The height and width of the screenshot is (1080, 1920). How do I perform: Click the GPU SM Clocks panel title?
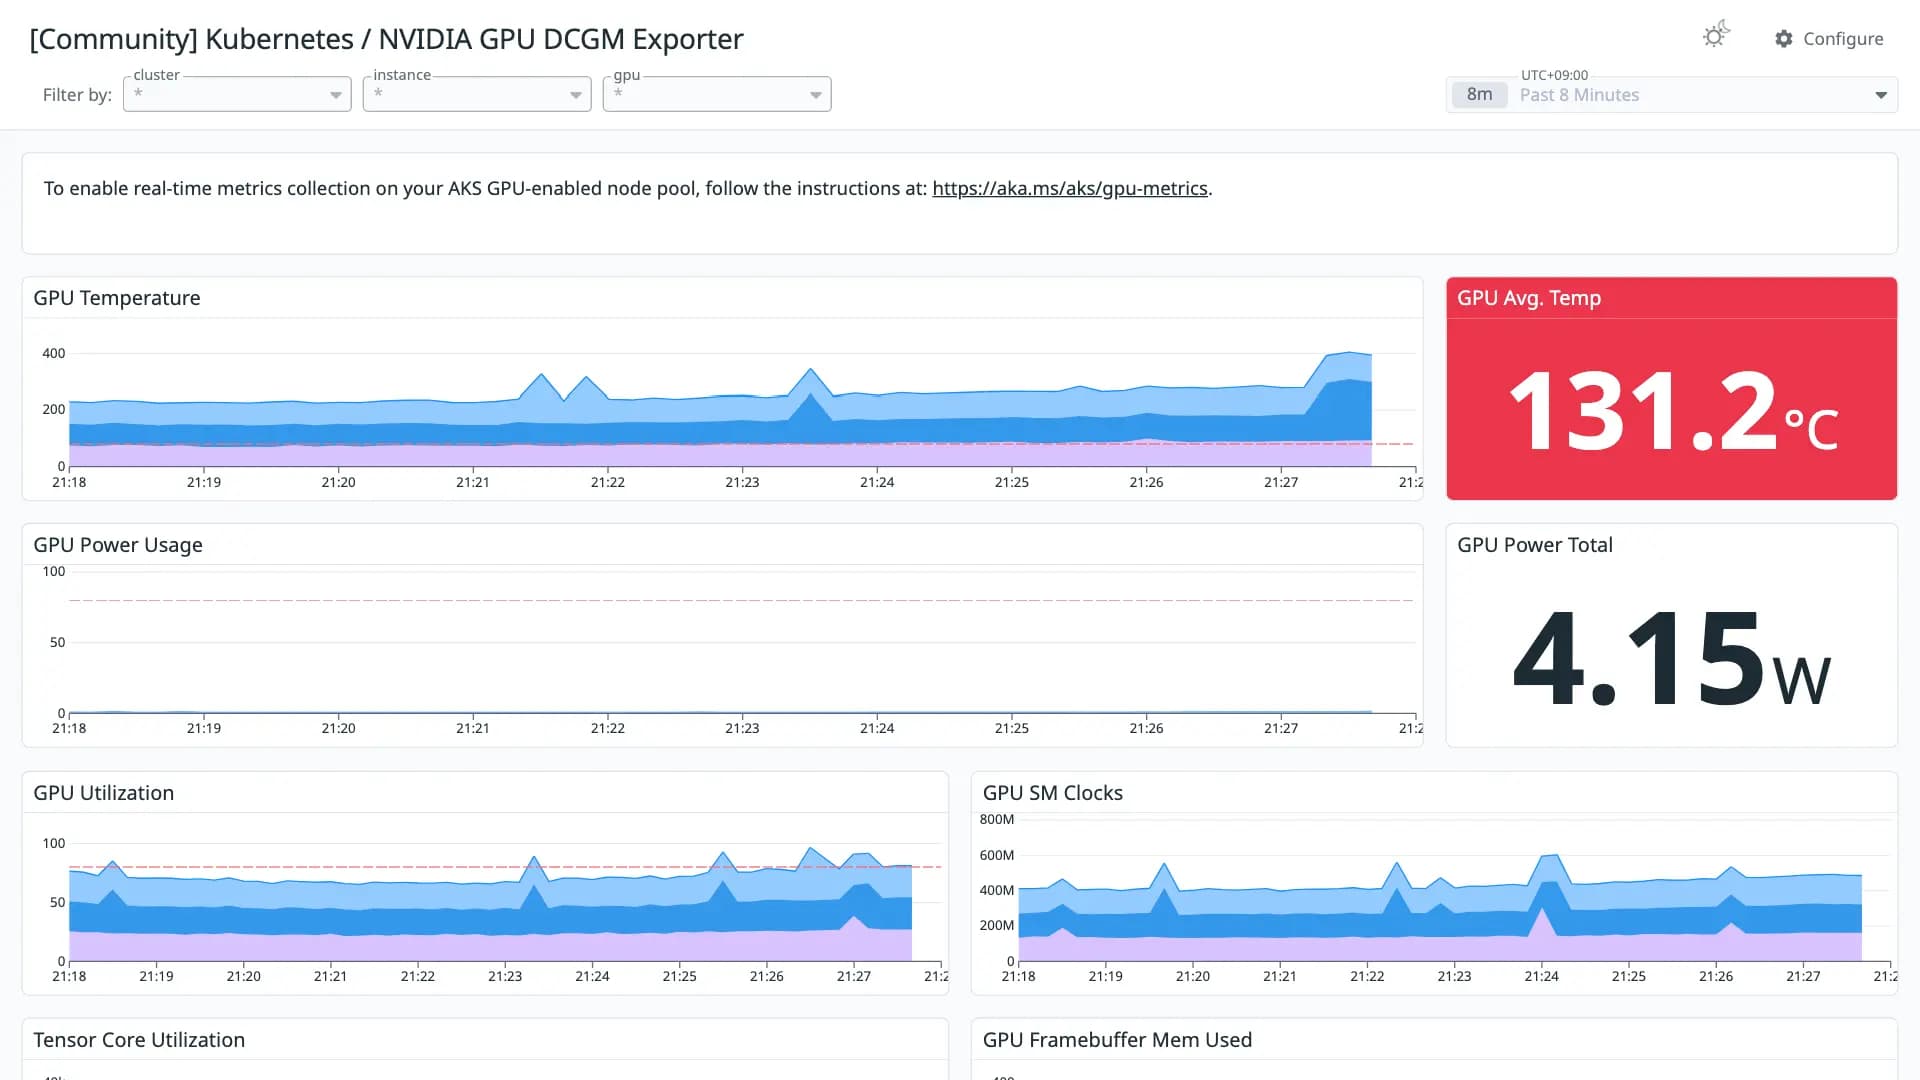click(x=1053, y=793)
